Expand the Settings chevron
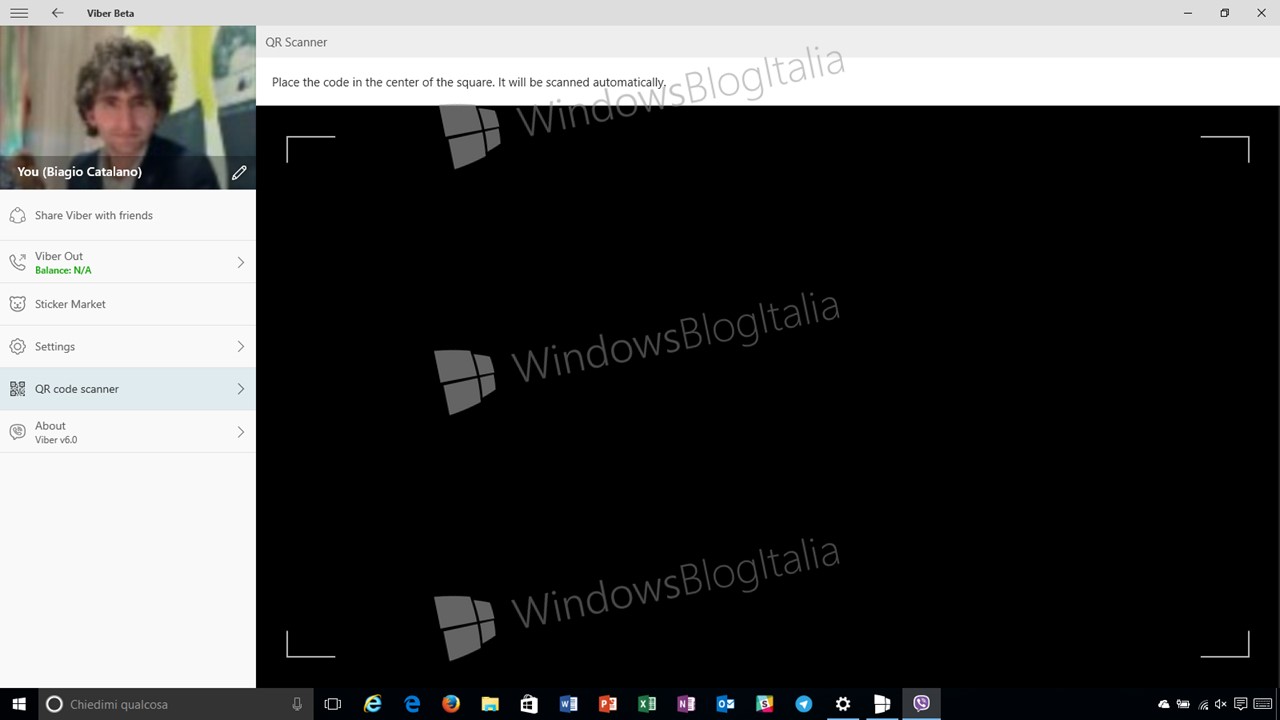Viewport: 1280px width, 720px height. coord(241,346)
